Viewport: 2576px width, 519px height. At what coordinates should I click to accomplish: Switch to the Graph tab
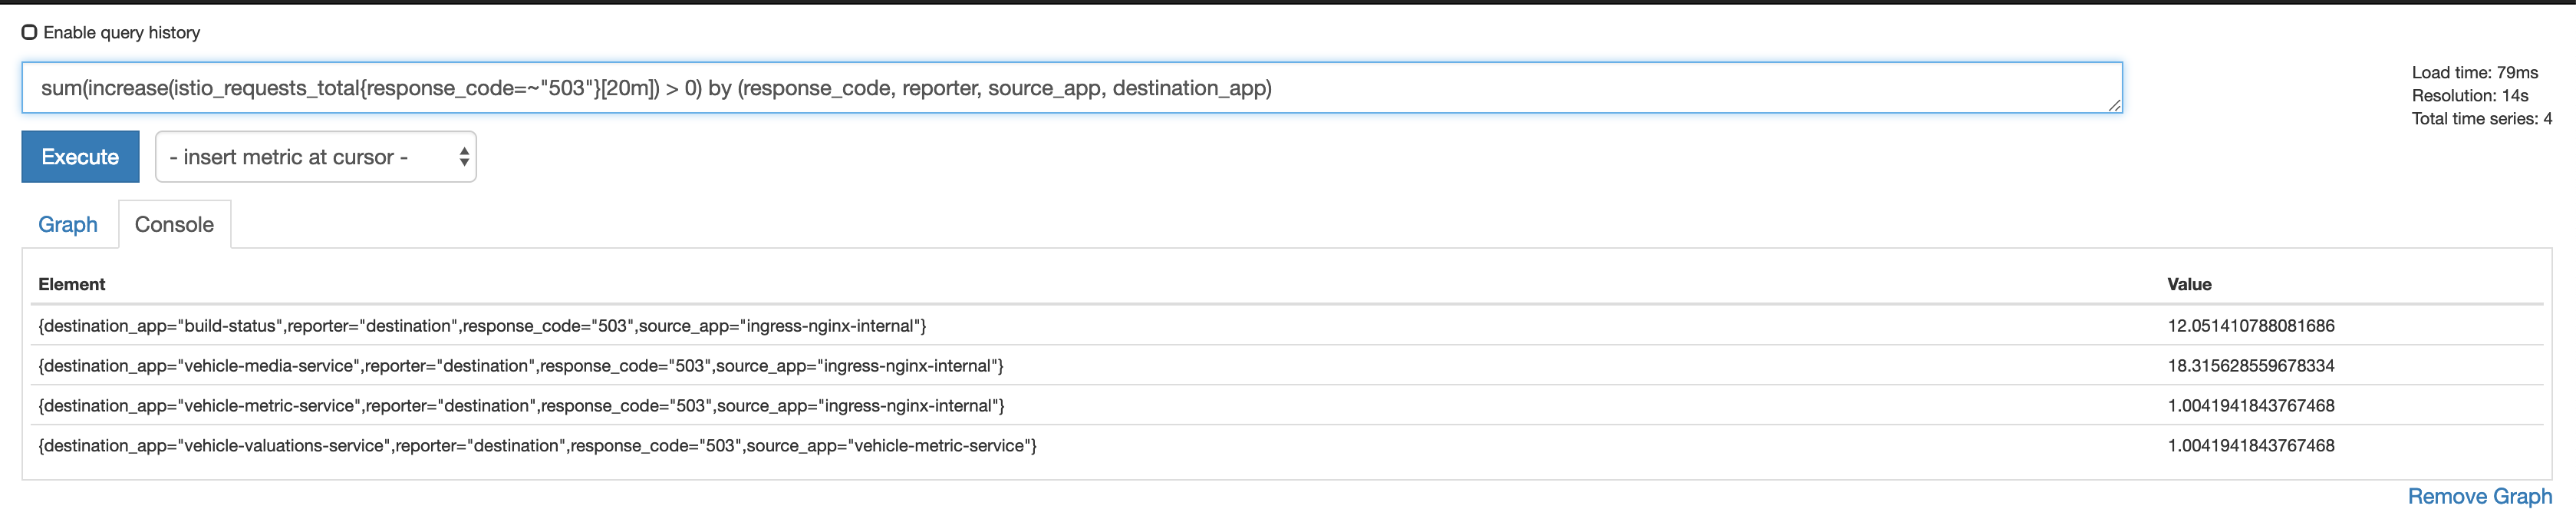coord(68,224)
